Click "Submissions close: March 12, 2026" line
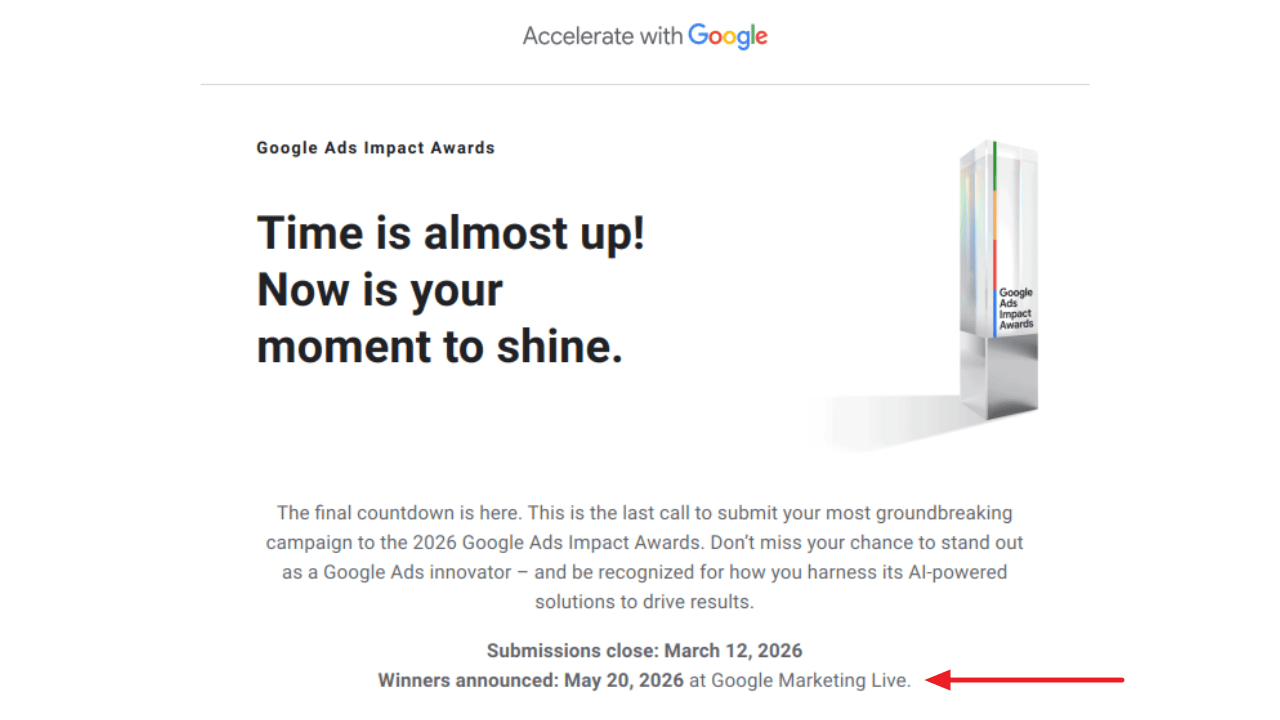Screen dimensions: 1280x720 644,651
